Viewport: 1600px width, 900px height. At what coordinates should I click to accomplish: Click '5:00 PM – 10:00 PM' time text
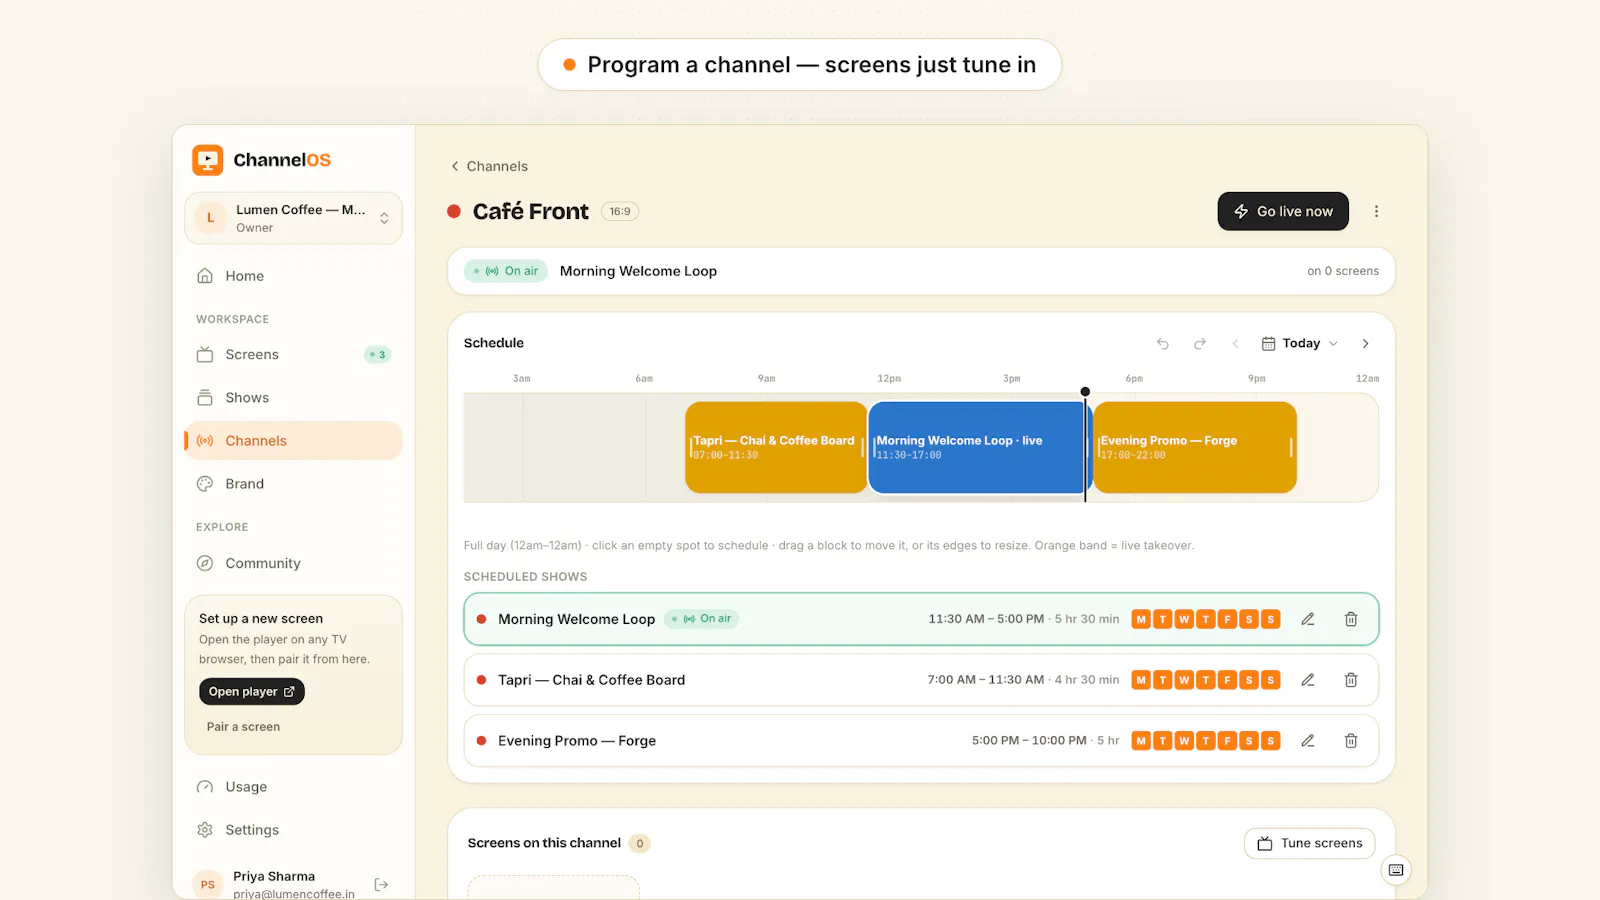[x=1029, y=741]
